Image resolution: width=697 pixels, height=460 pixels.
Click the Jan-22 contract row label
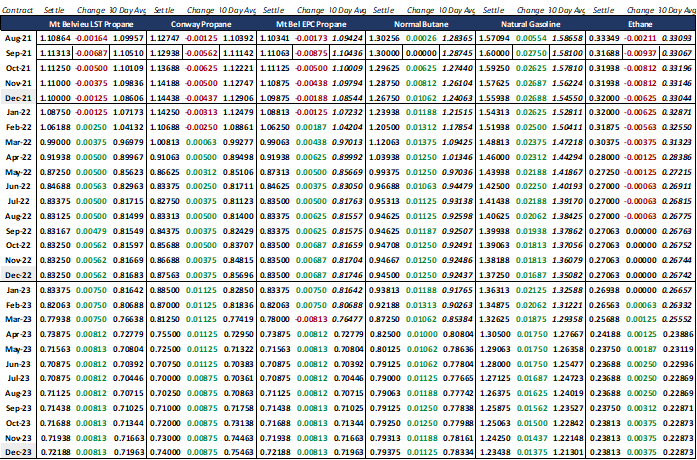point(18,112)
